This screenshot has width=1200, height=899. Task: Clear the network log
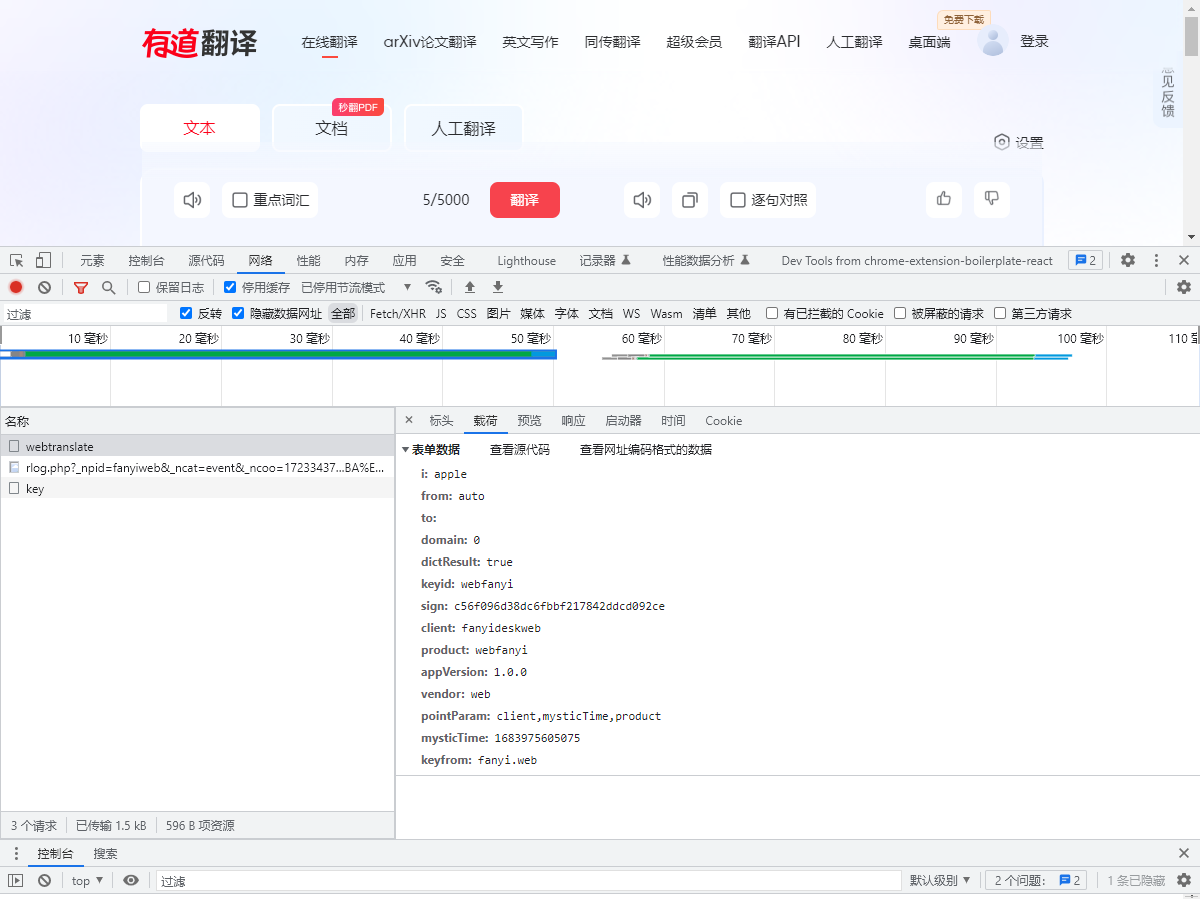44,287
